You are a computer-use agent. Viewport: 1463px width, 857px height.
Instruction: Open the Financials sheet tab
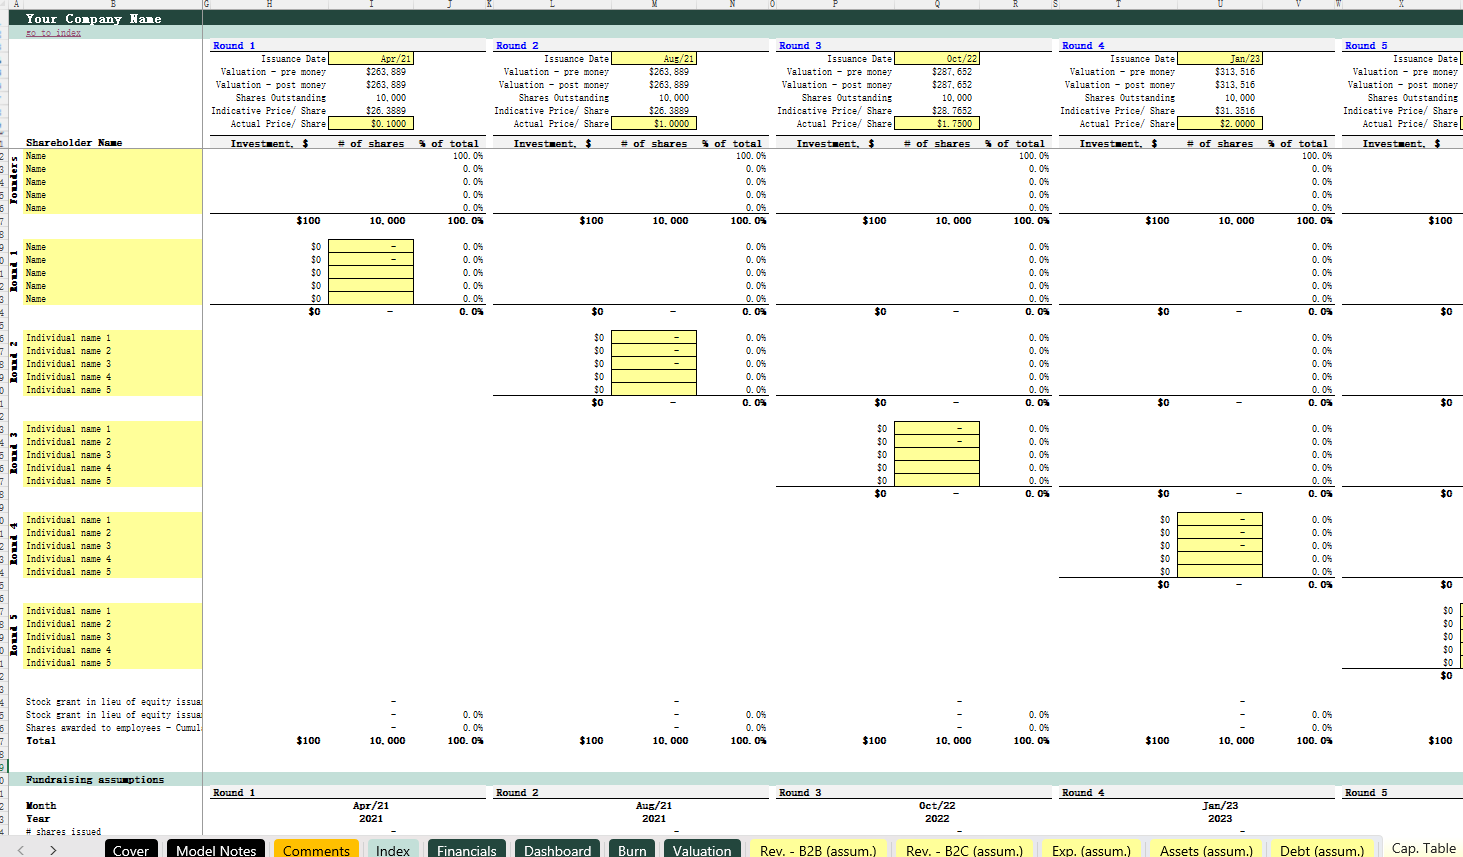pos(466,850)
